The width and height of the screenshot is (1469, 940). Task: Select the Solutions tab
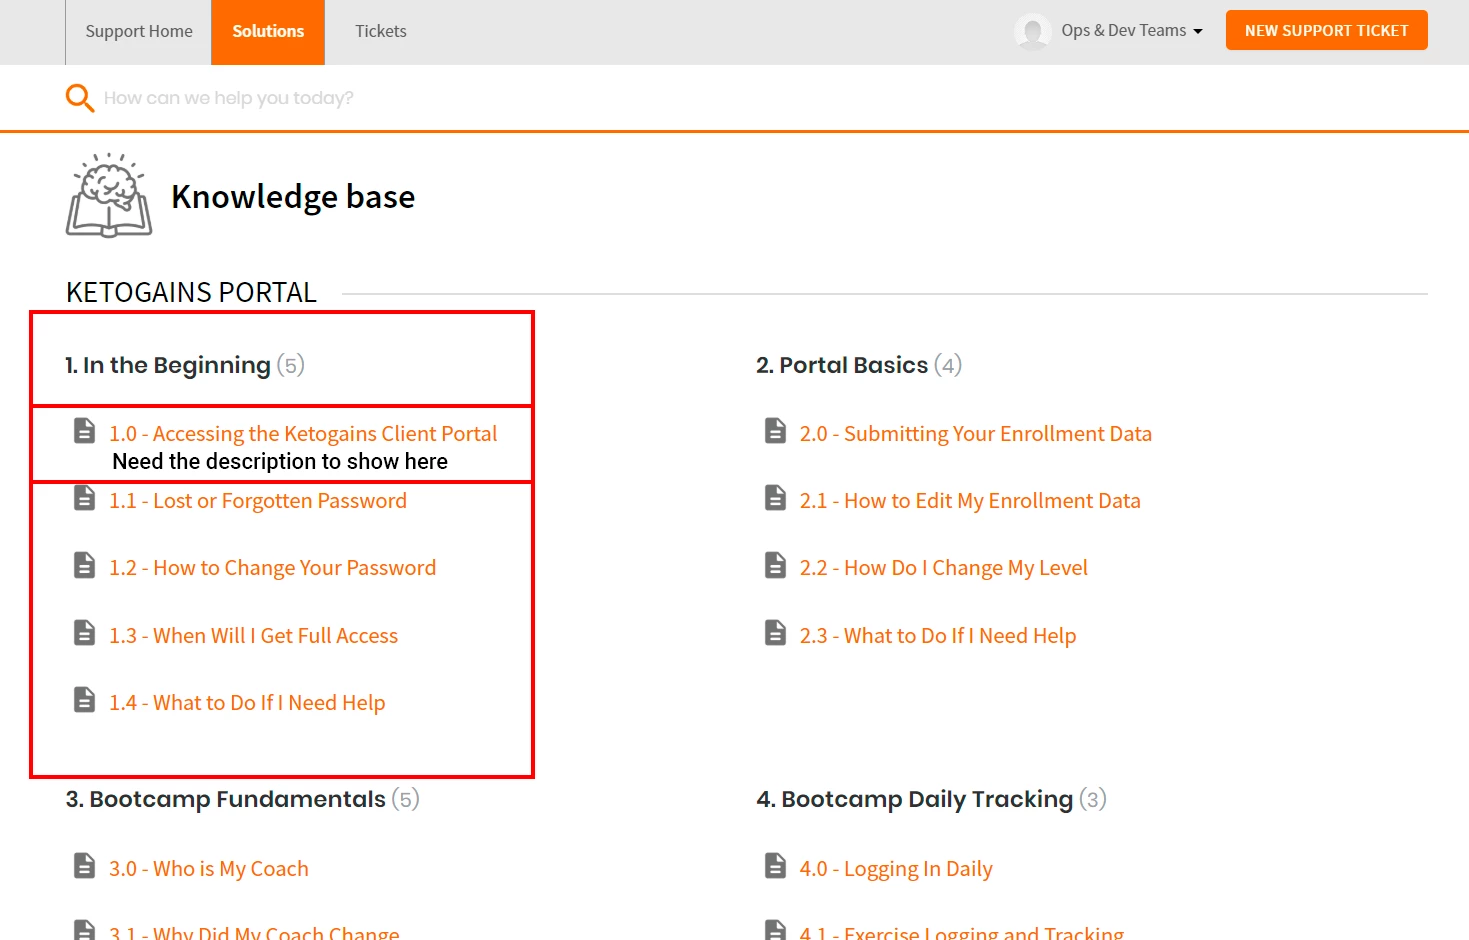pos(268,31)
